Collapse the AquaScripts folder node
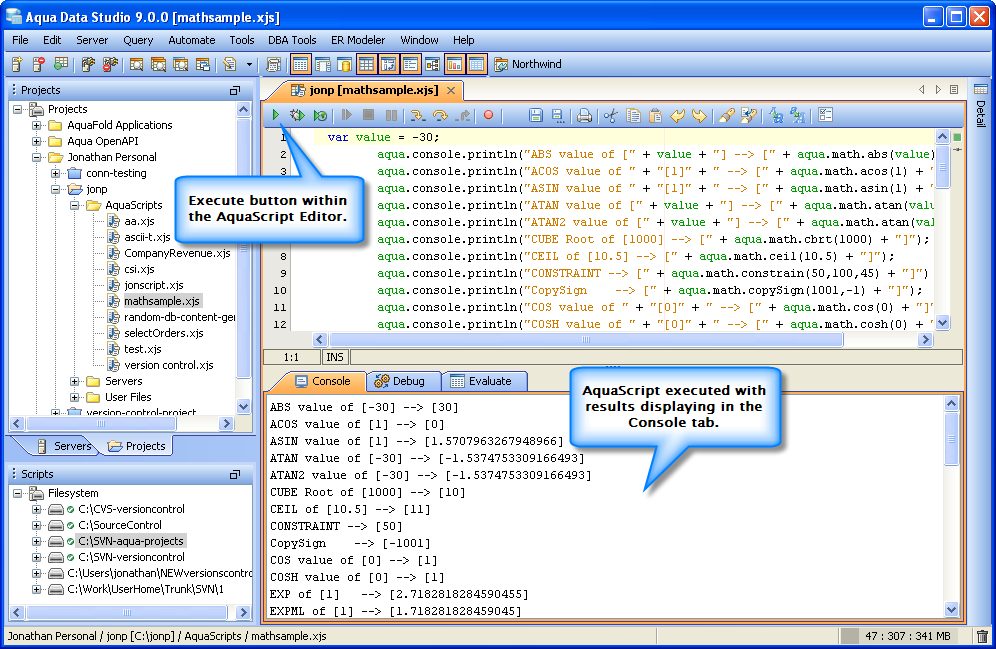Viewport: 996px width, 649px height. [75, 205]
